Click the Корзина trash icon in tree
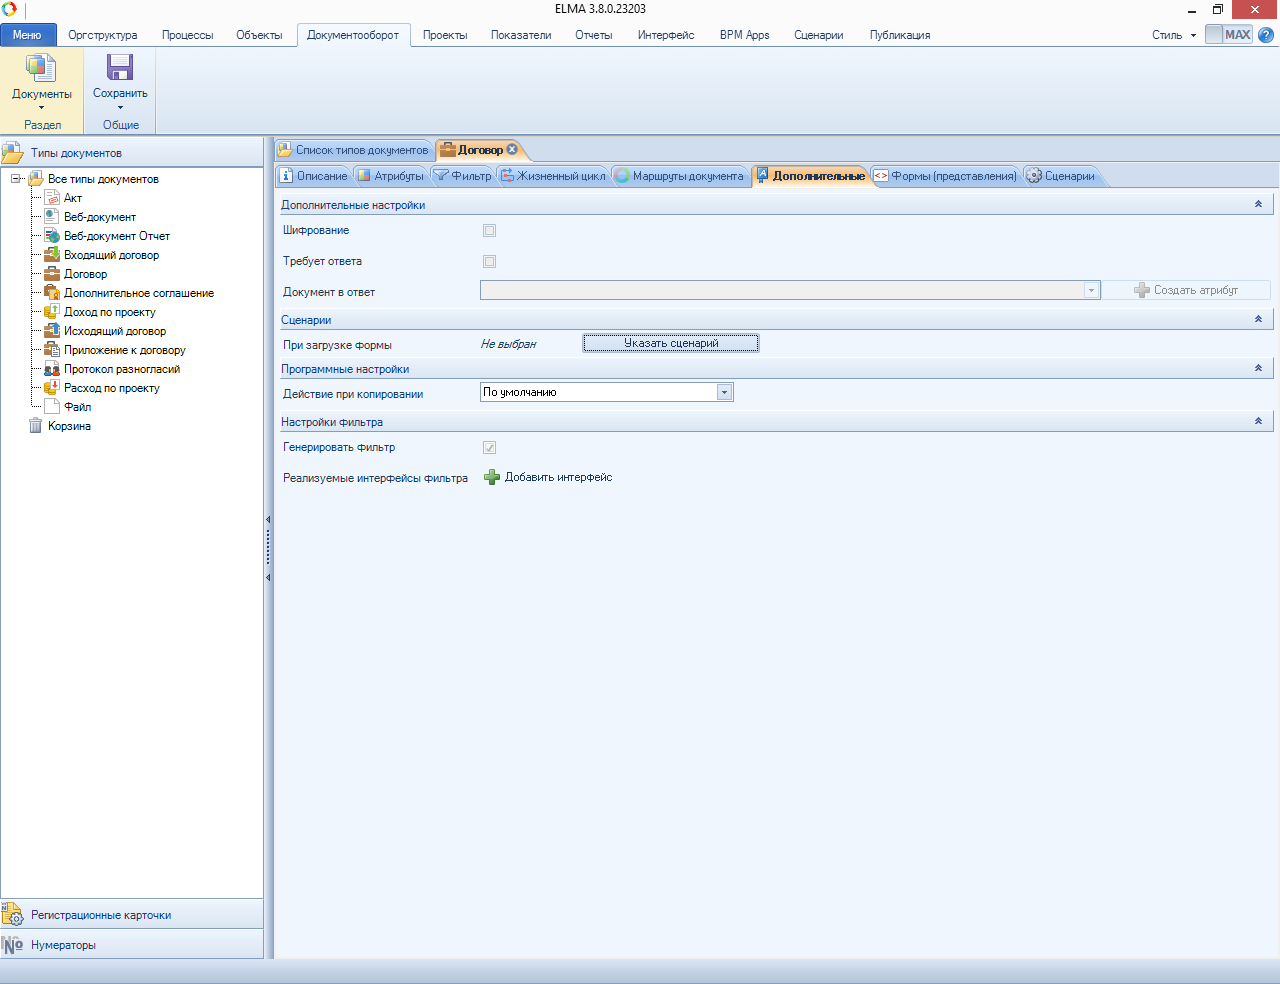Viewport: 1280px width, 984px height. tap(36, 426)
